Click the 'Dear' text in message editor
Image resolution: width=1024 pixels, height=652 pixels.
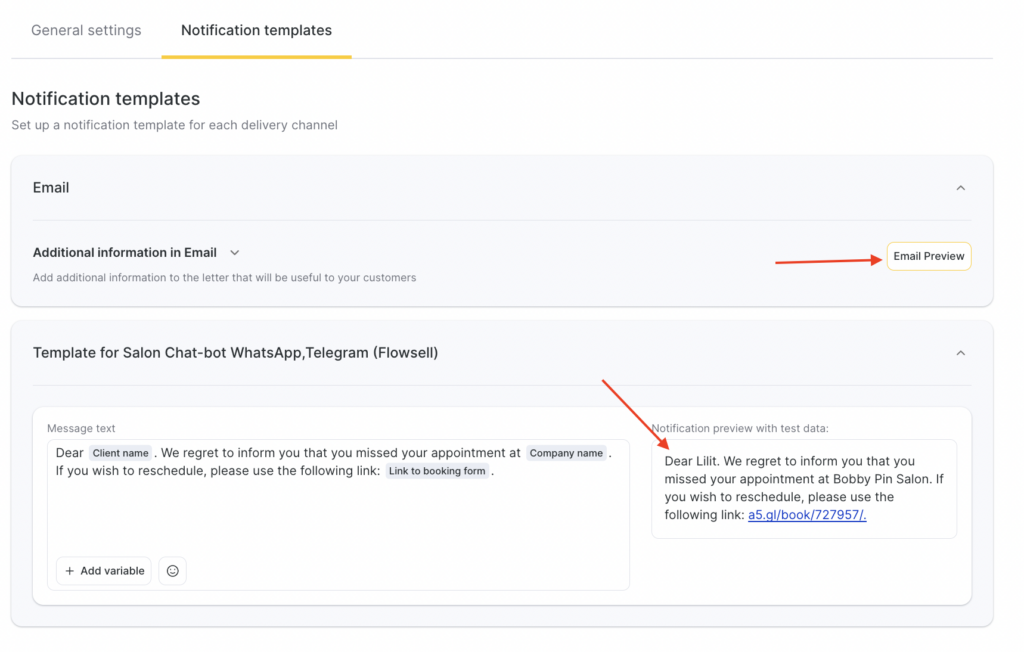(70, 453)
